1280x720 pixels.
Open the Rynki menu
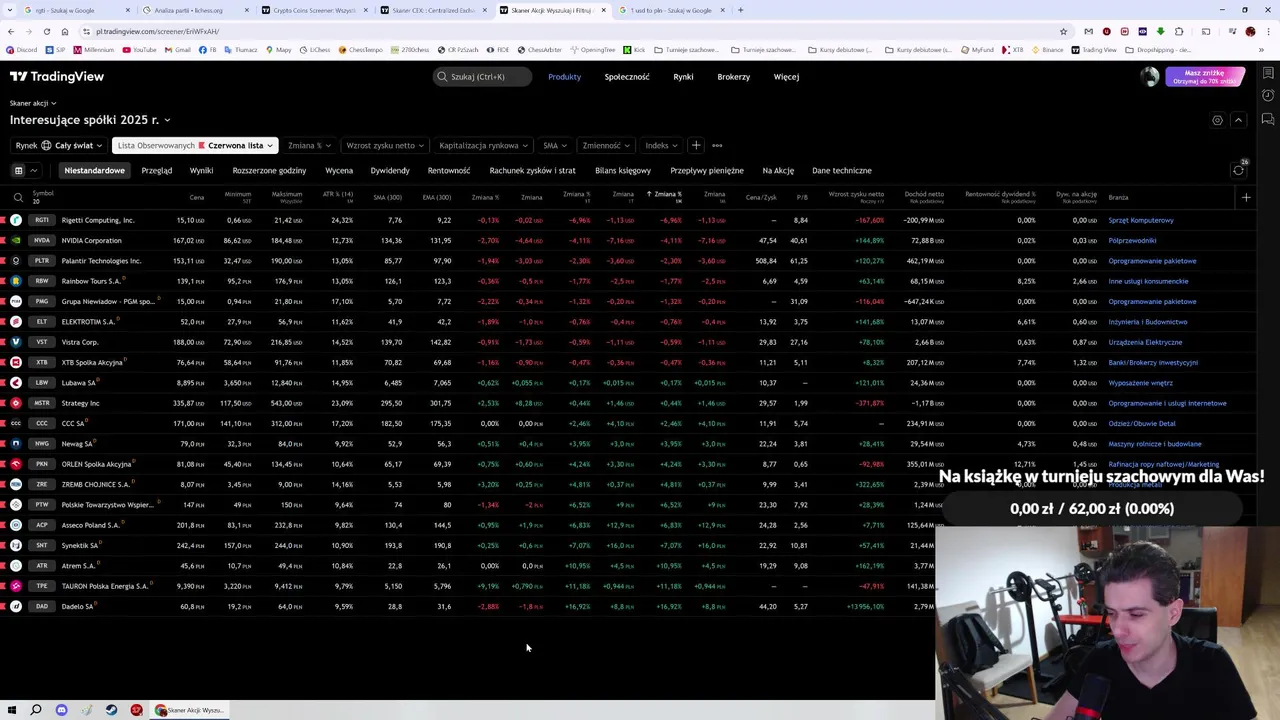(x=683, y=76)
